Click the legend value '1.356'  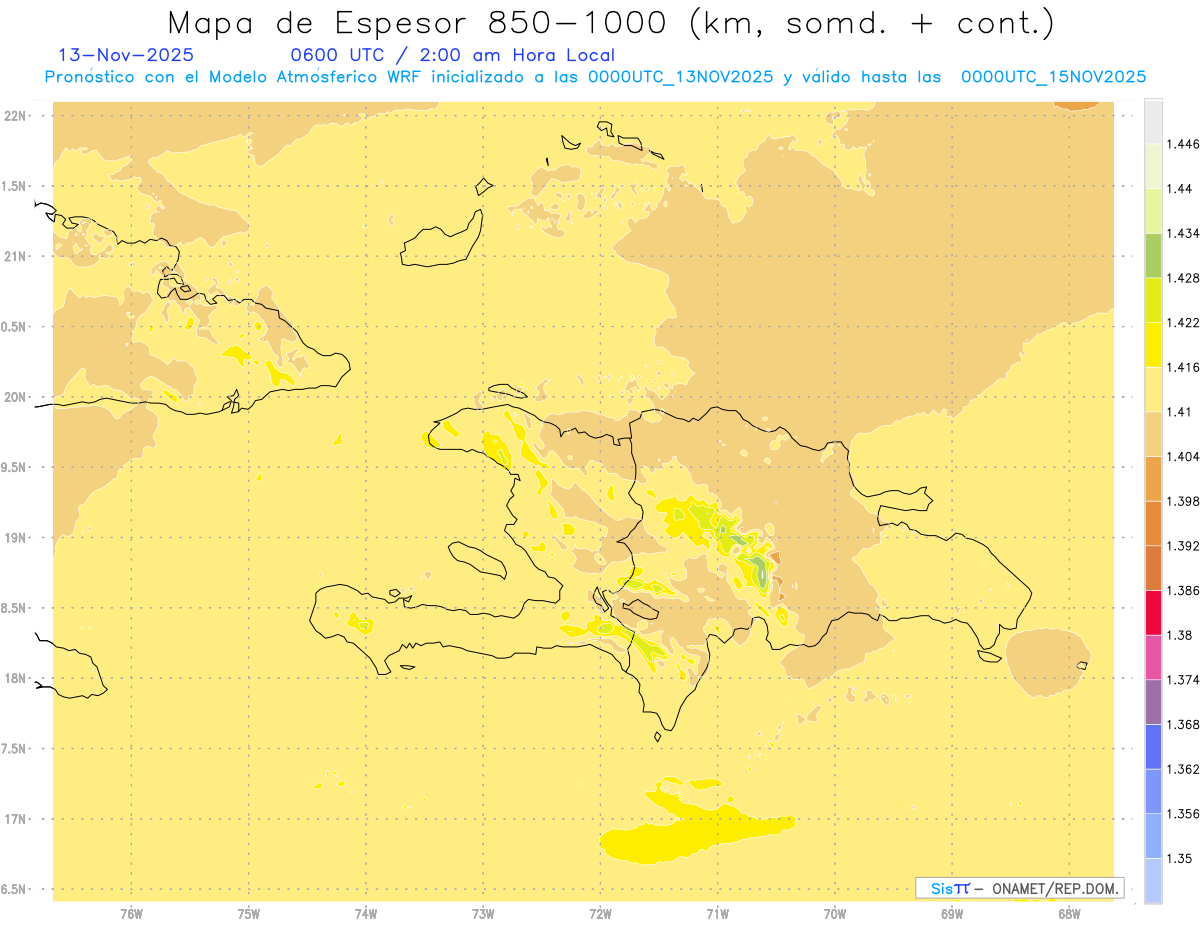[x=1181, y=814]
